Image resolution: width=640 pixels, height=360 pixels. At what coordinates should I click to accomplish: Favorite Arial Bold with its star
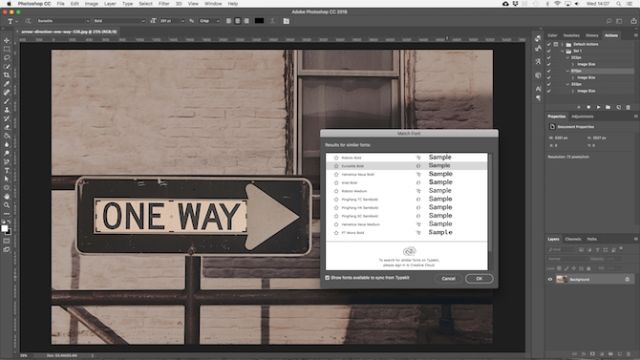pos(336,182)
